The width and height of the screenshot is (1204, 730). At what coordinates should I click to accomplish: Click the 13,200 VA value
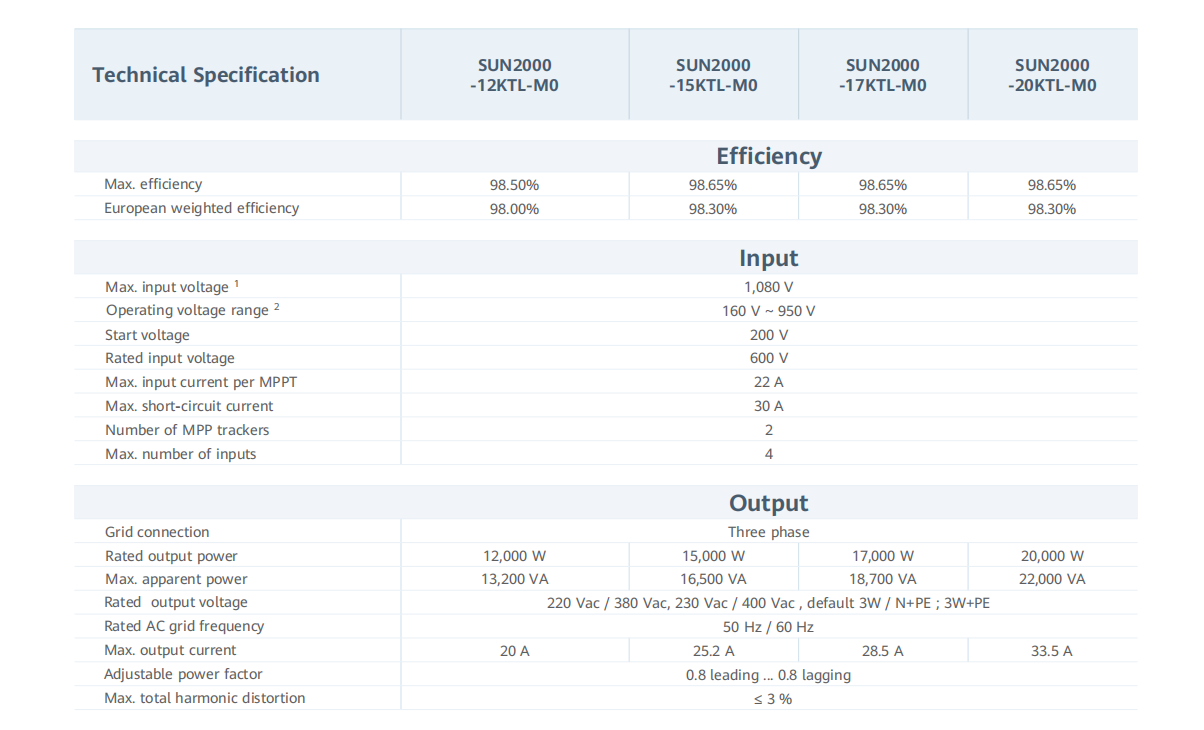tap(514, 579)
